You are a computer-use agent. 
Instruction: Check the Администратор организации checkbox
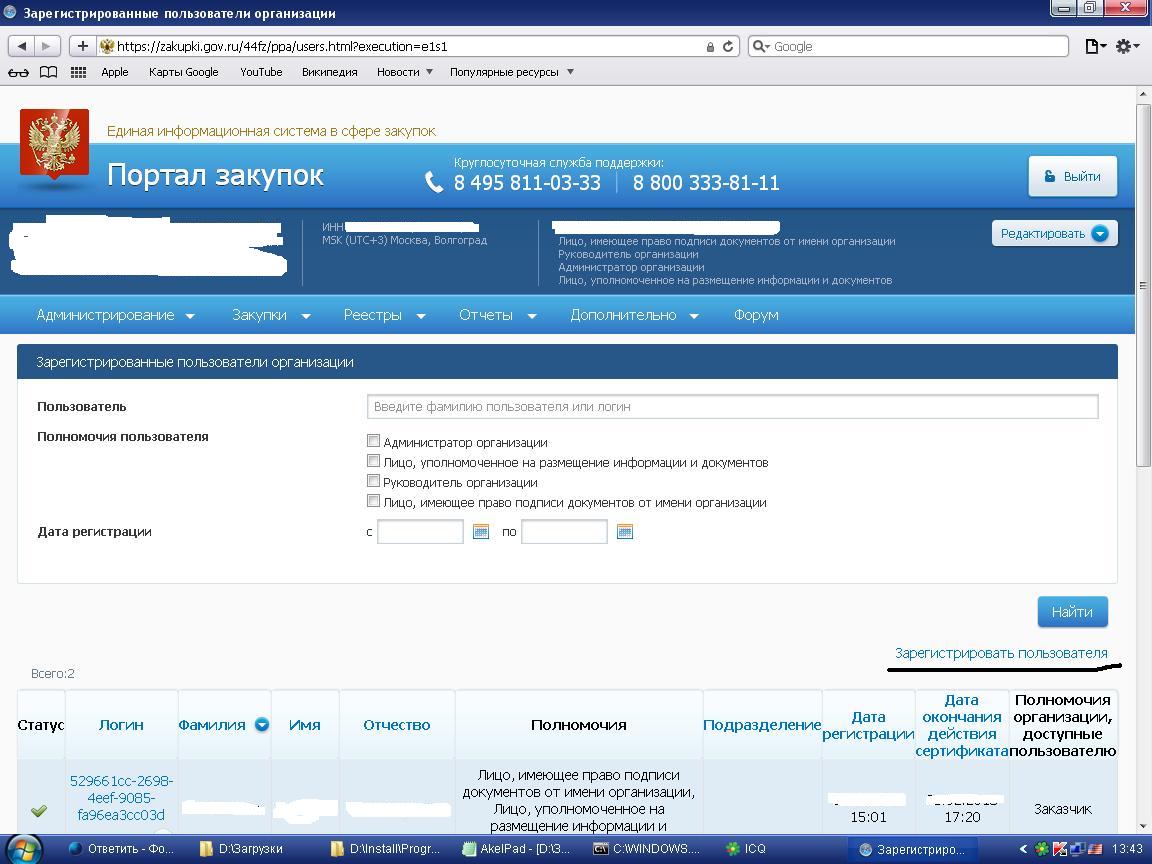tap(373, 441)
